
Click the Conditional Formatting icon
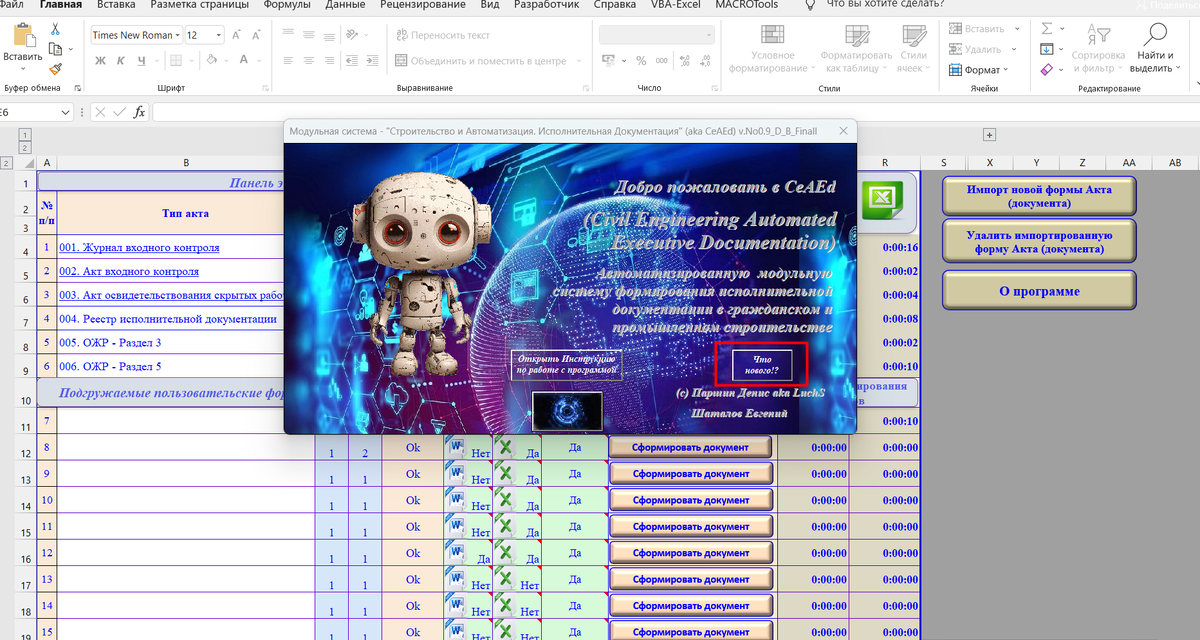point(773,36)
